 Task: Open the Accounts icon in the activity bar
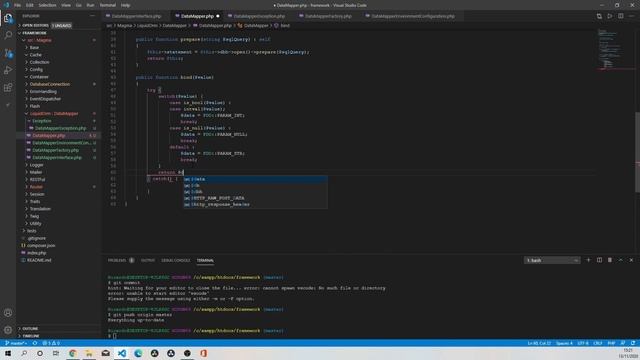[8, 313]
